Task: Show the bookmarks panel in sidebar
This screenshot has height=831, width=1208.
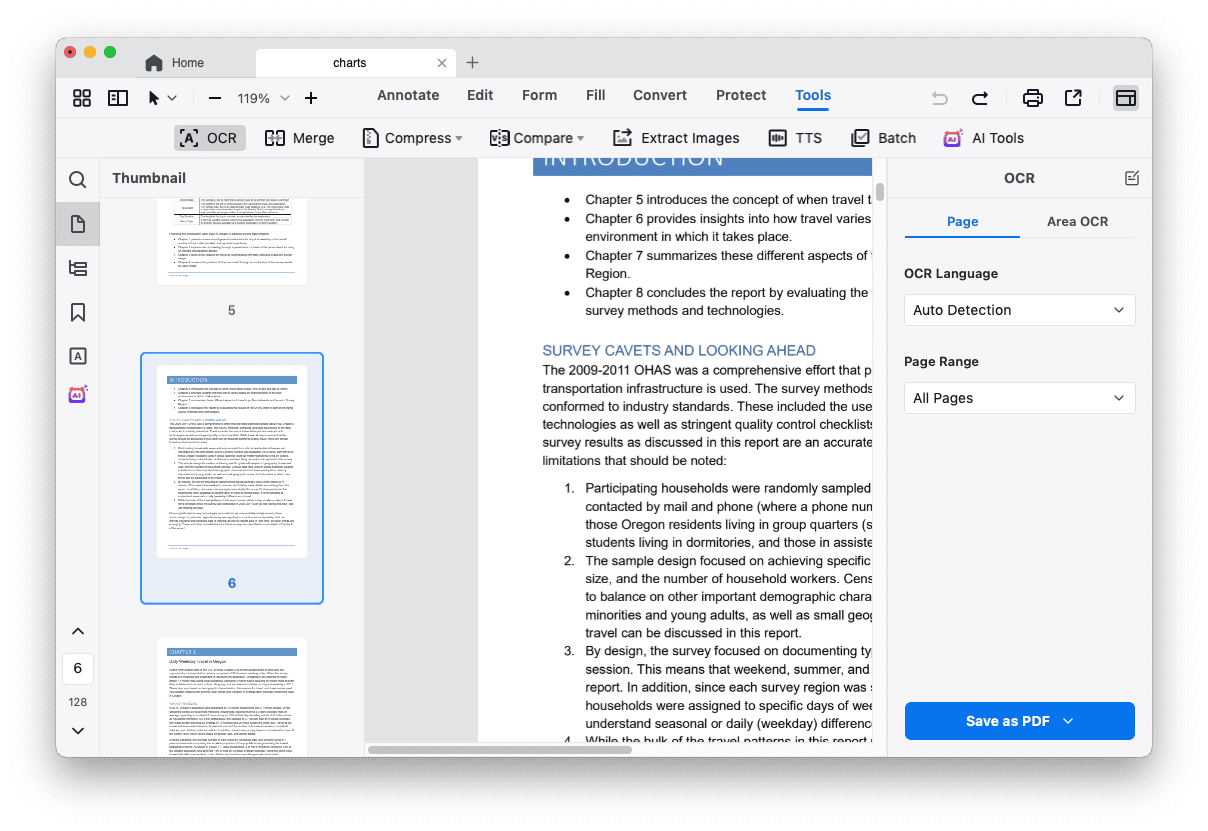Action: (x=78, y=312)
